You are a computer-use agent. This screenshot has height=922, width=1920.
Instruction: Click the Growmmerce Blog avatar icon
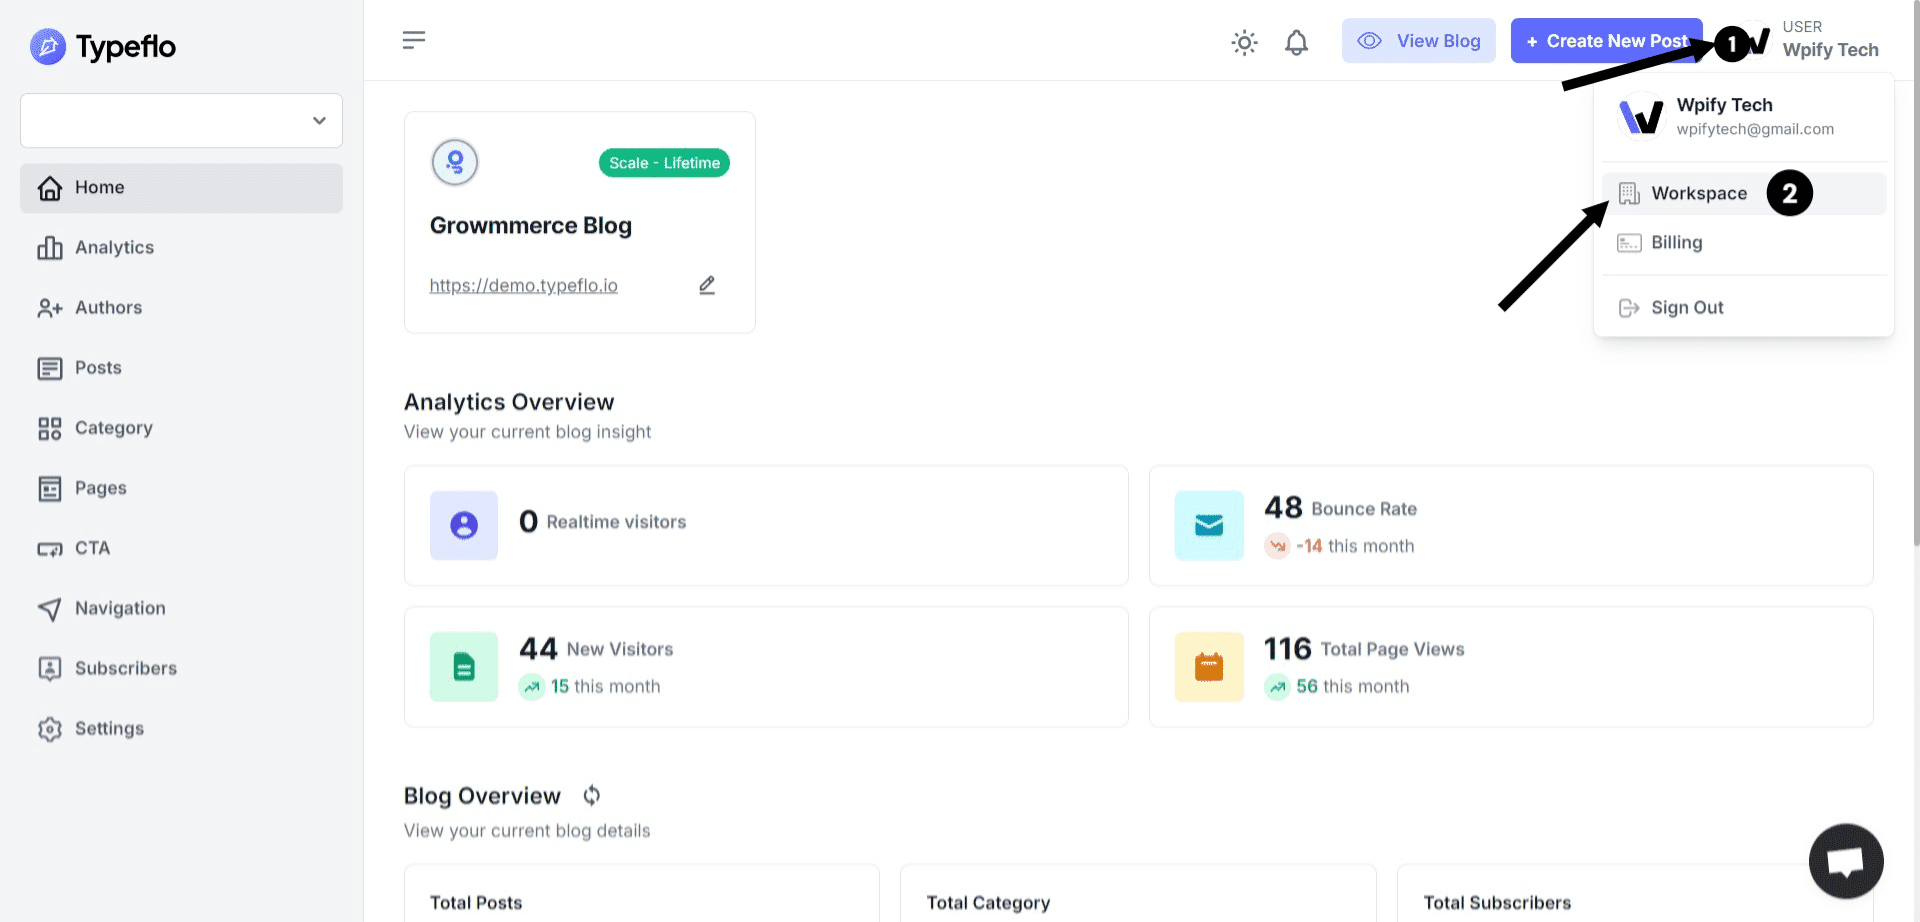point(455,162)
